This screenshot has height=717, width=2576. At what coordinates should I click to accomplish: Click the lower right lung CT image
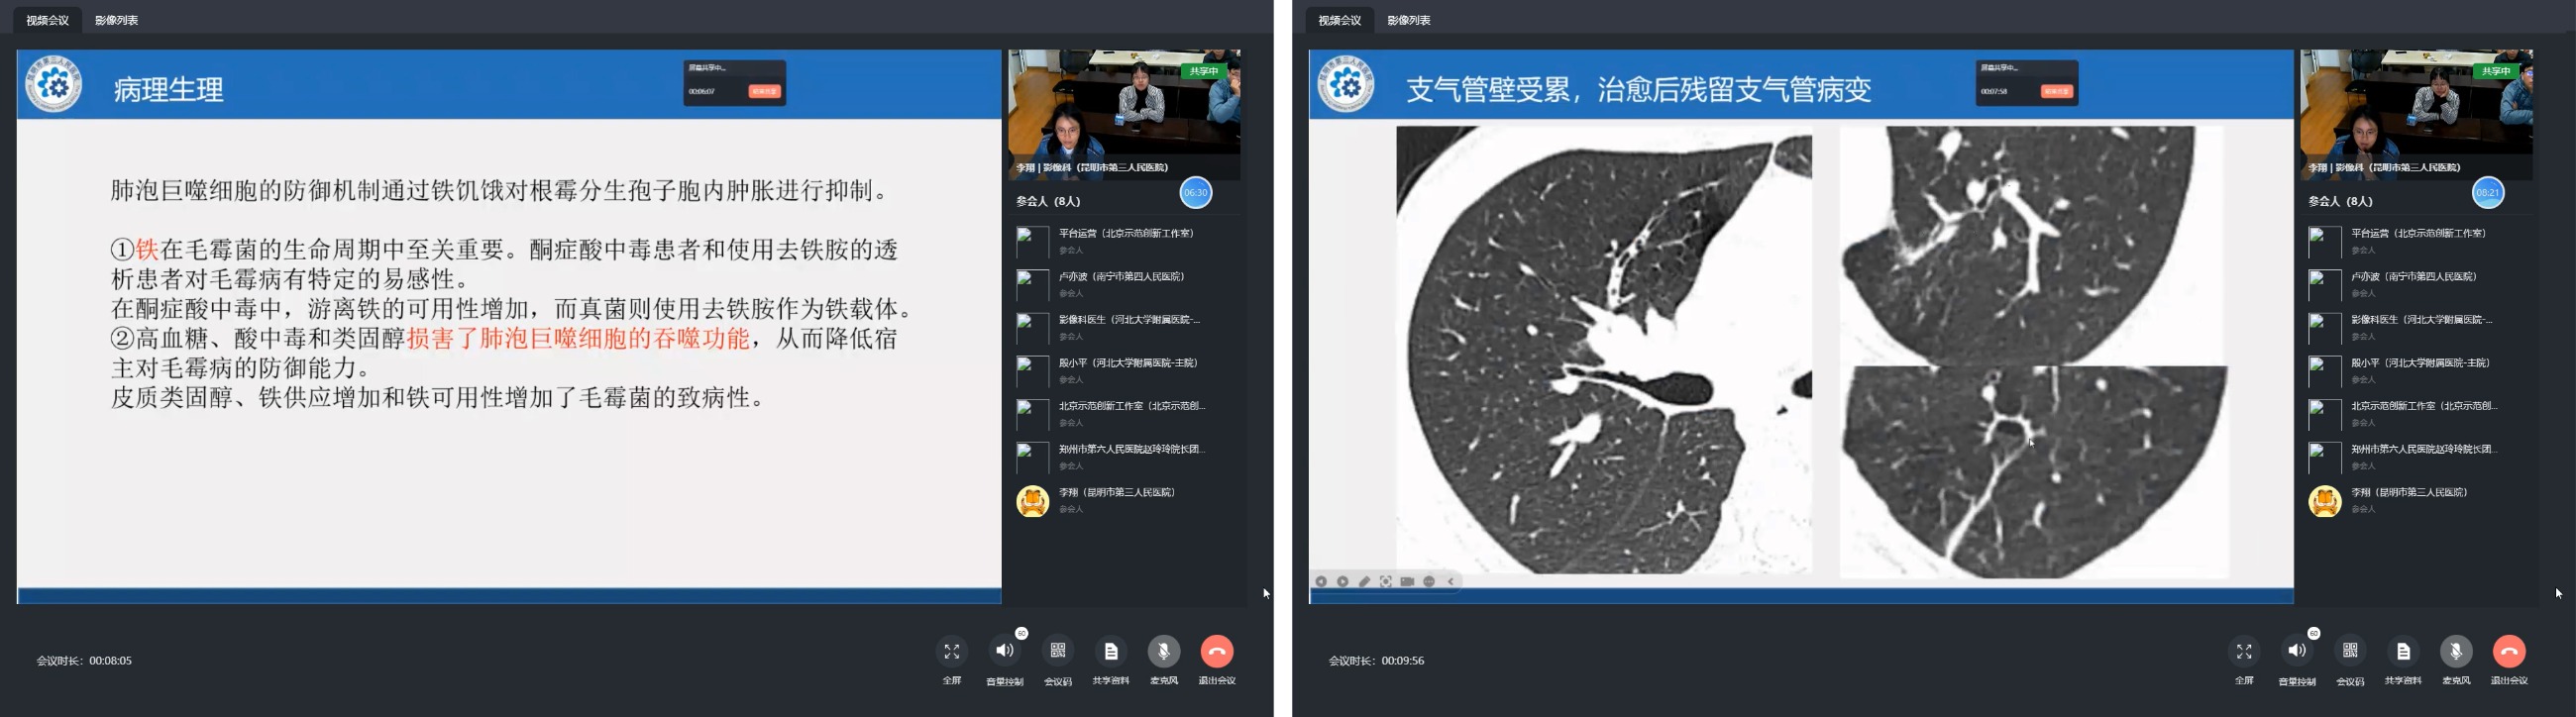[x=2034, y=472]
